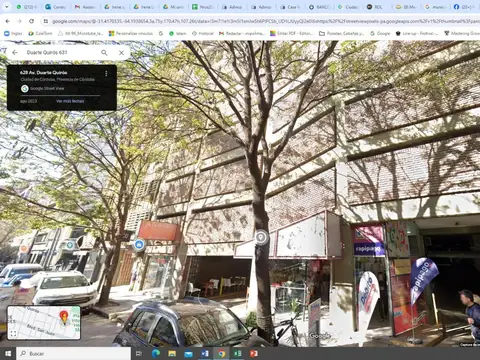Viewport: 480px width, 360px height.
Task: Open PowerPoint from the taskbar
Action: point(254,353)
